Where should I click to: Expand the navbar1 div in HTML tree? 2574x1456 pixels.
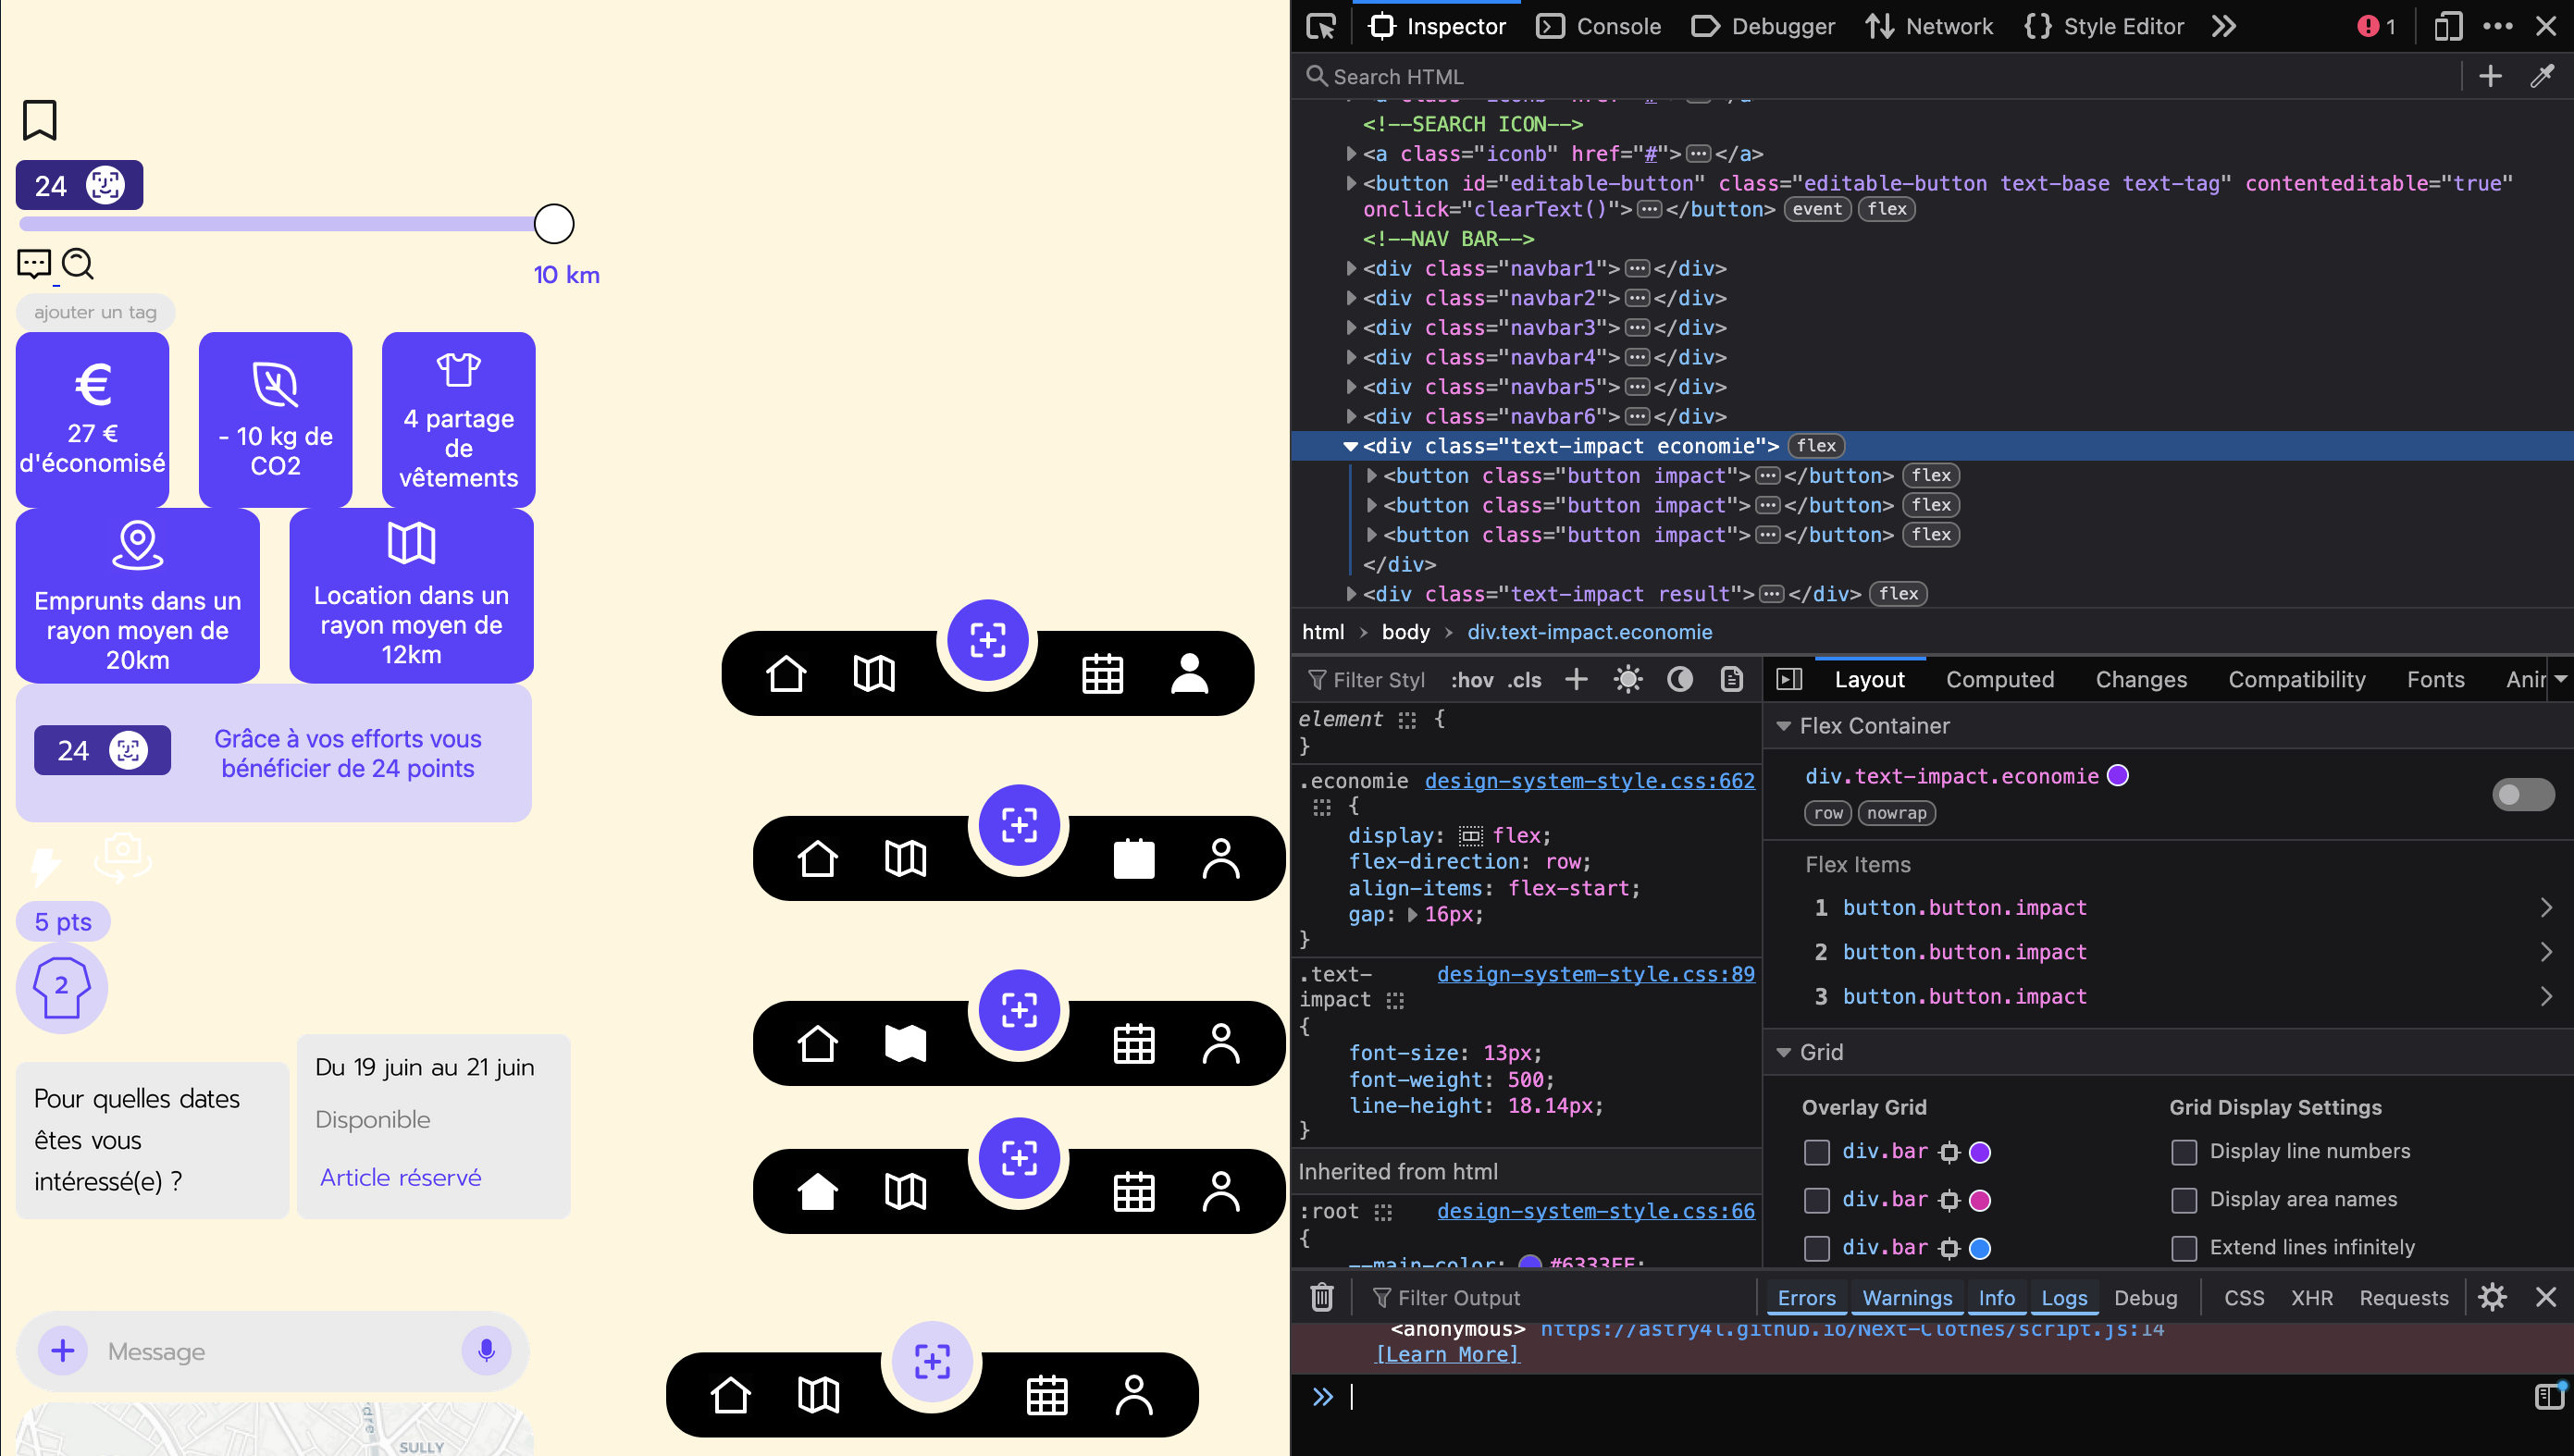[1350, 268]
